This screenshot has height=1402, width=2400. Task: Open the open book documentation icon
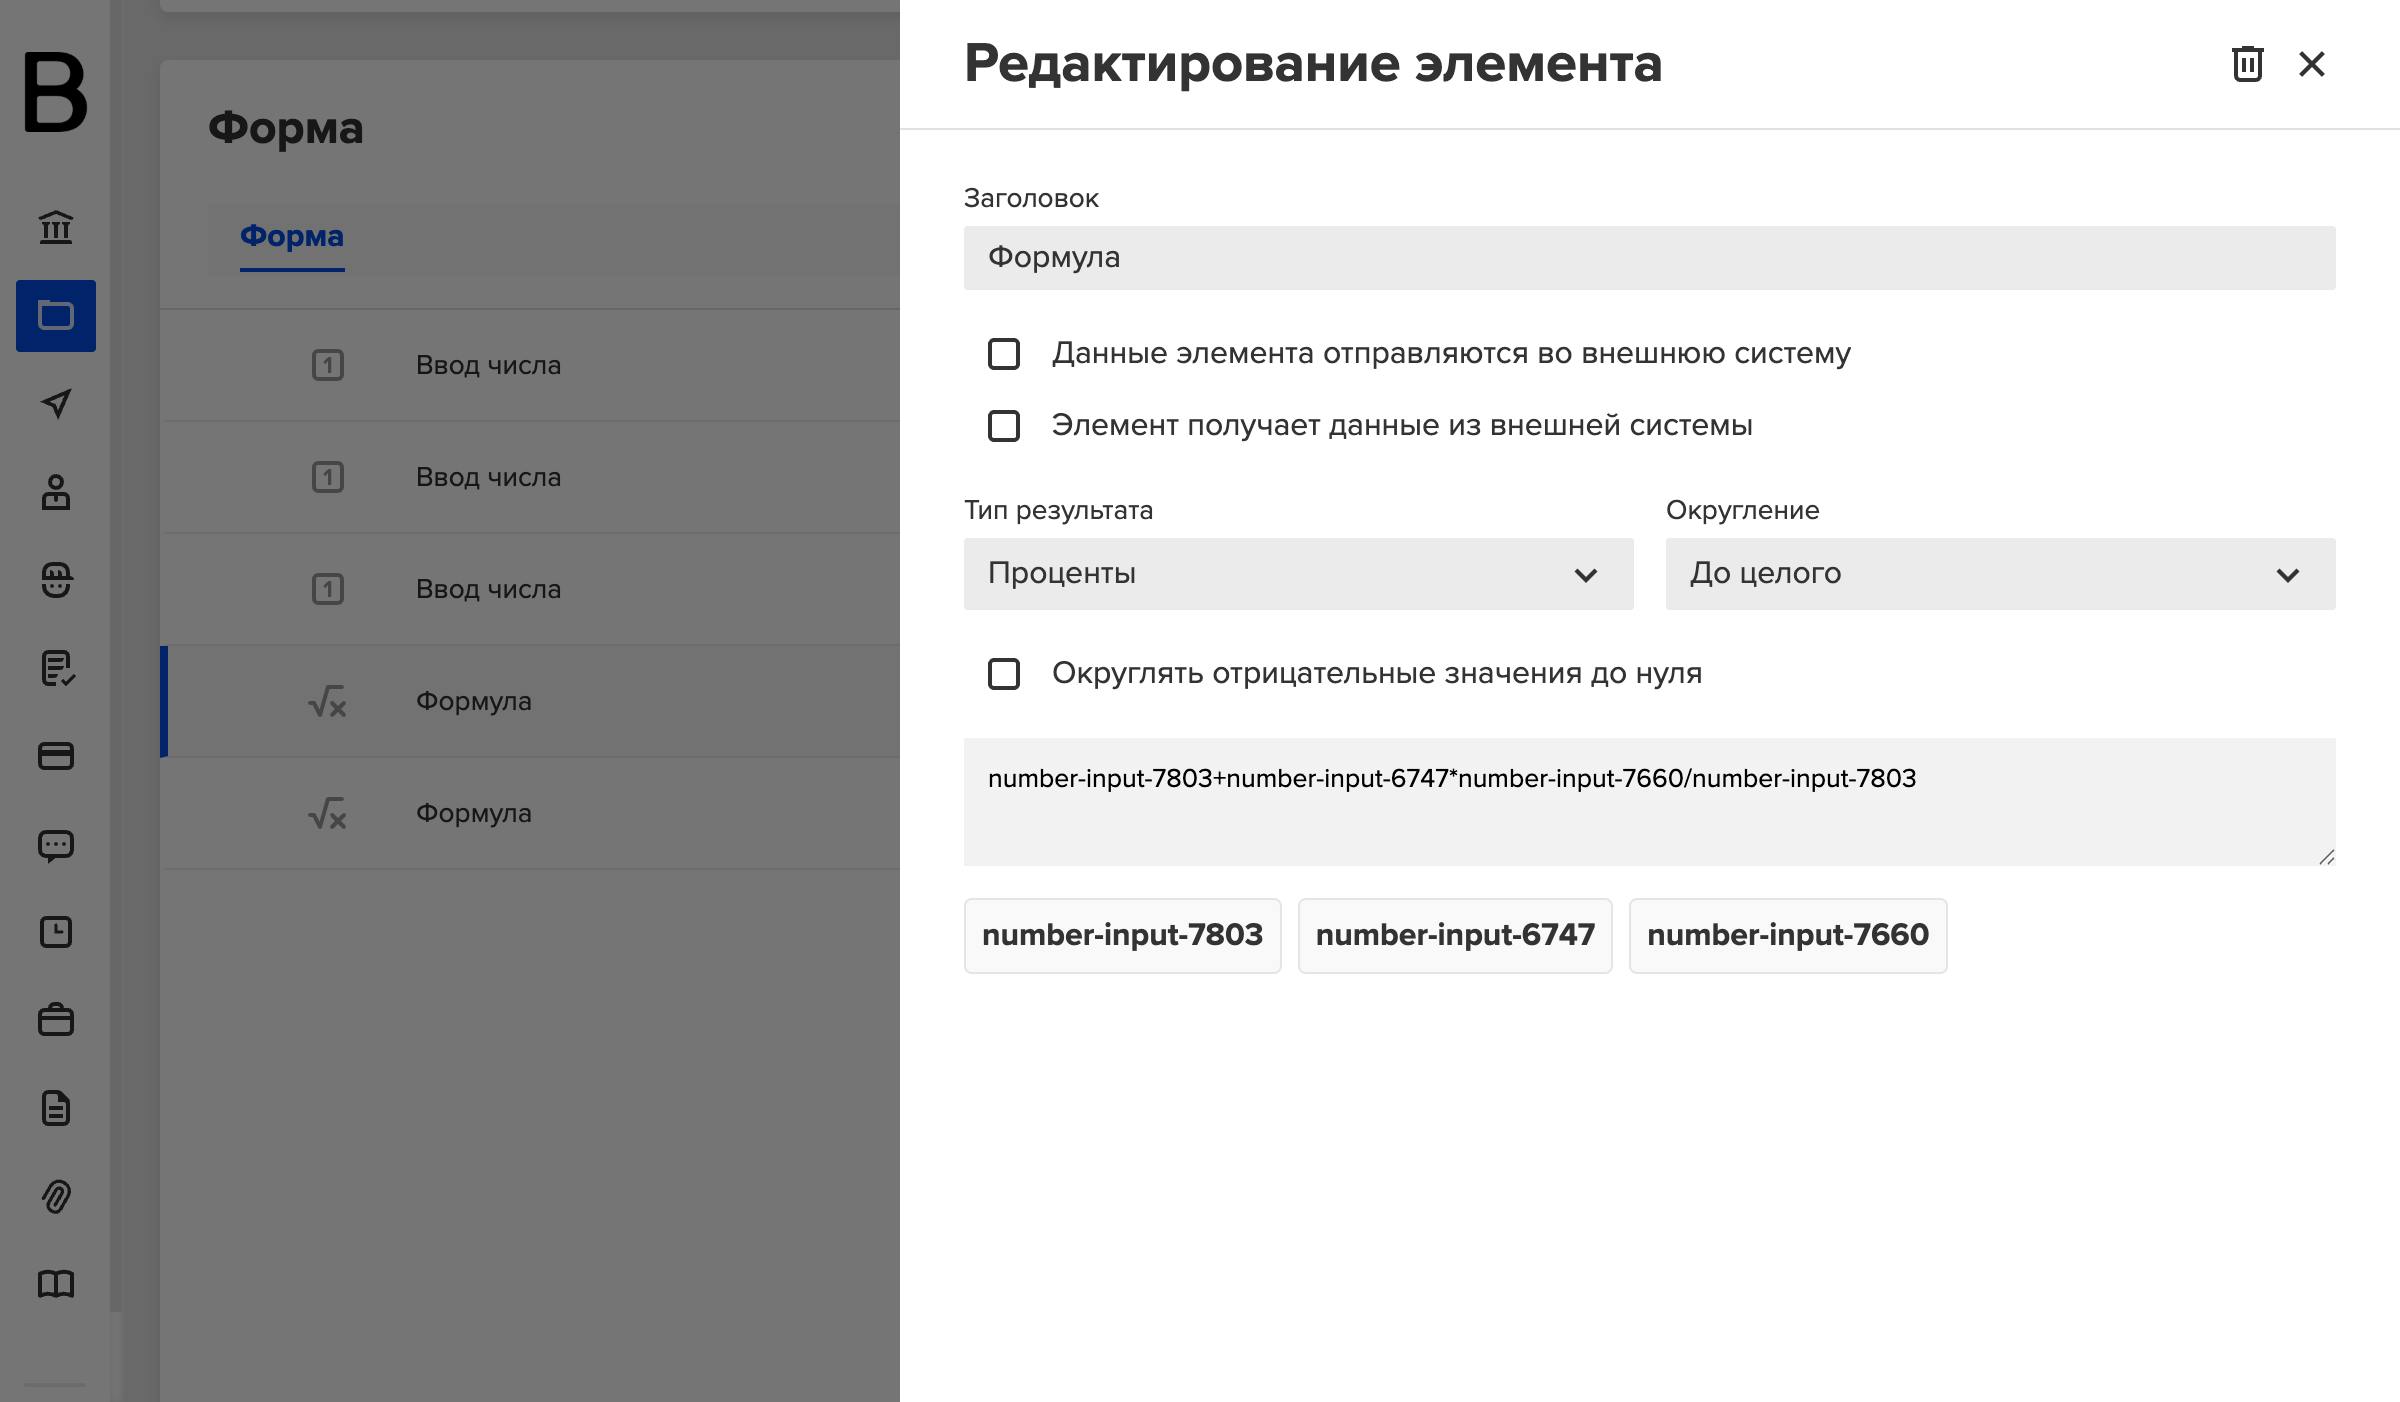click(x=56, y=1284)
